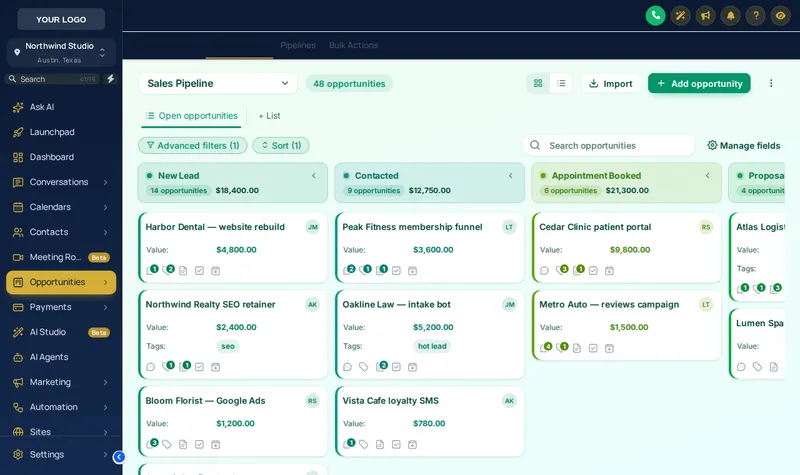
Task: Open chat icon on Cedar Clinic card
Action: 544,270
